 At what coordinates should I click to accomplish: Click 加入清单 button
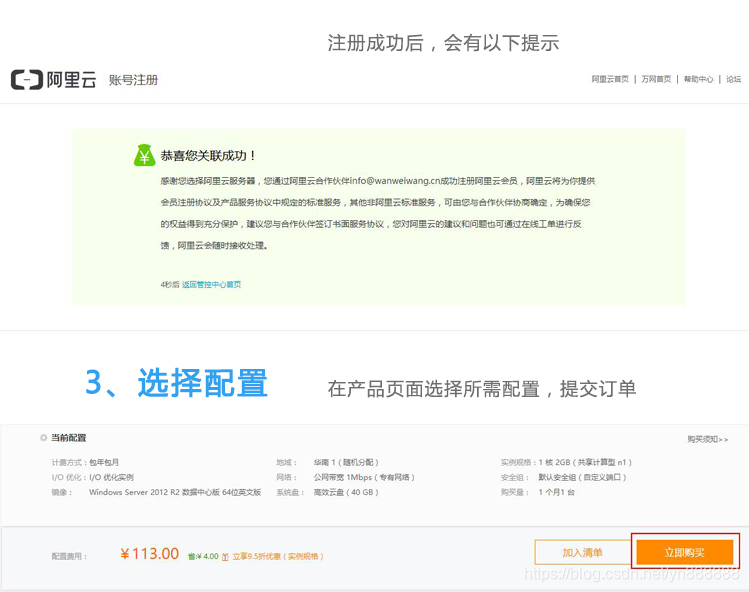pyautogui.click(x=583, y=552)
